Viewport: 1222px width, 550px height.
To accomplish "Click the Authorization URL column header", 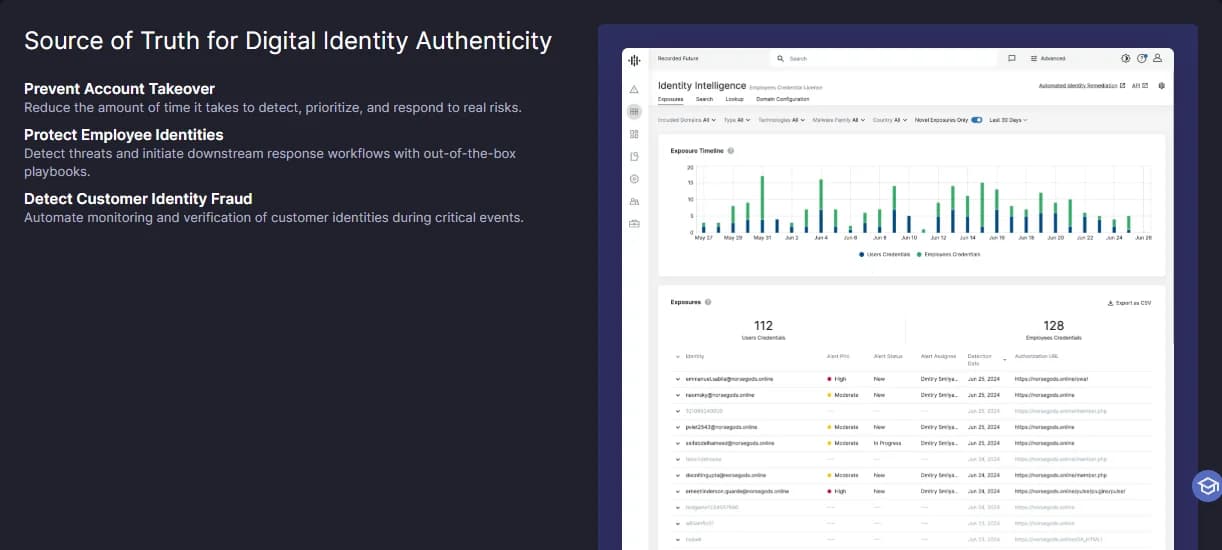I will [1037, 356].
